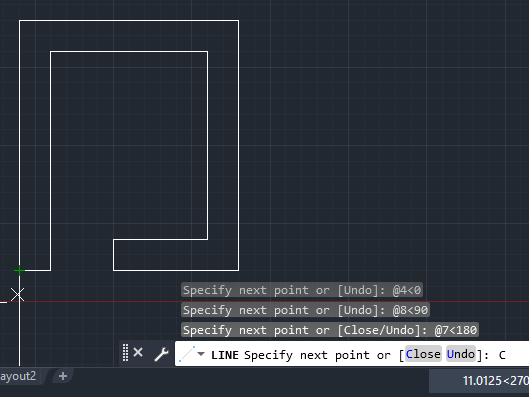529x397 pixels.
Task: Select the outer shape's right vertical line
Action: [239, 145]
